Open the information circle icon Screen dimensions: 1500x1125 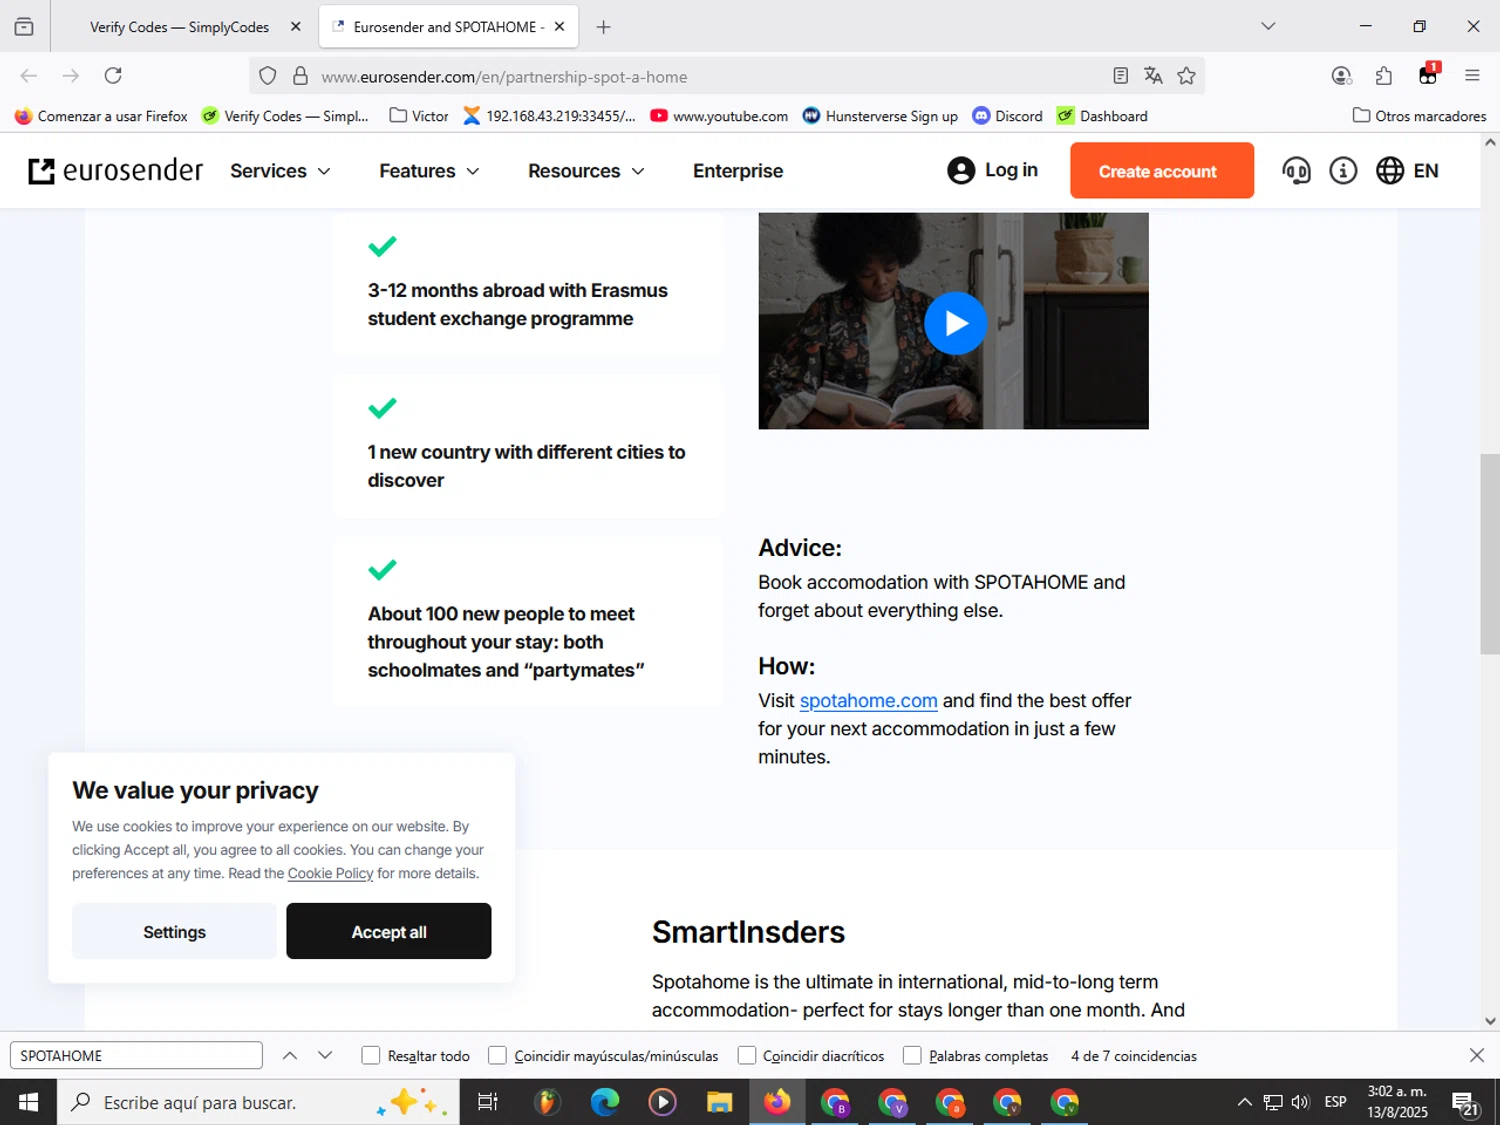click(1343, 171)
